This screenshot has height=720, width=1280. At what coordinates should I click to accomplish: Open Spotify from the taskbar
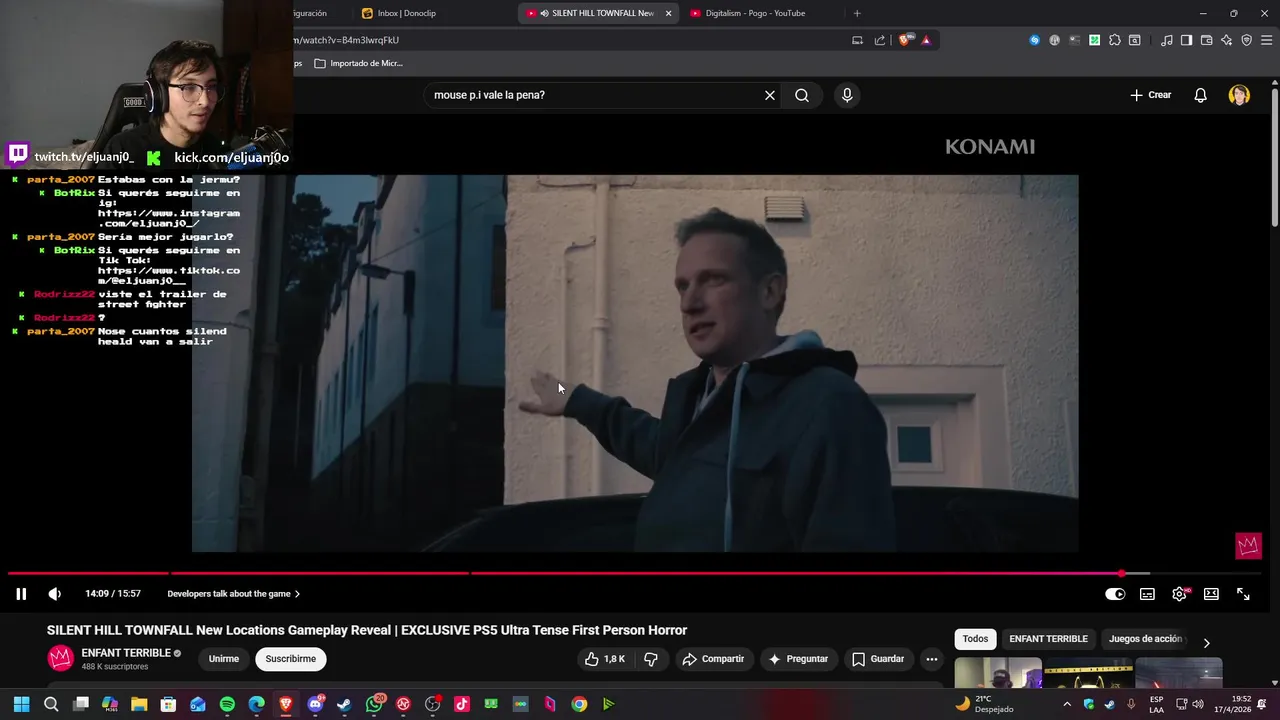tap(227, 704)
